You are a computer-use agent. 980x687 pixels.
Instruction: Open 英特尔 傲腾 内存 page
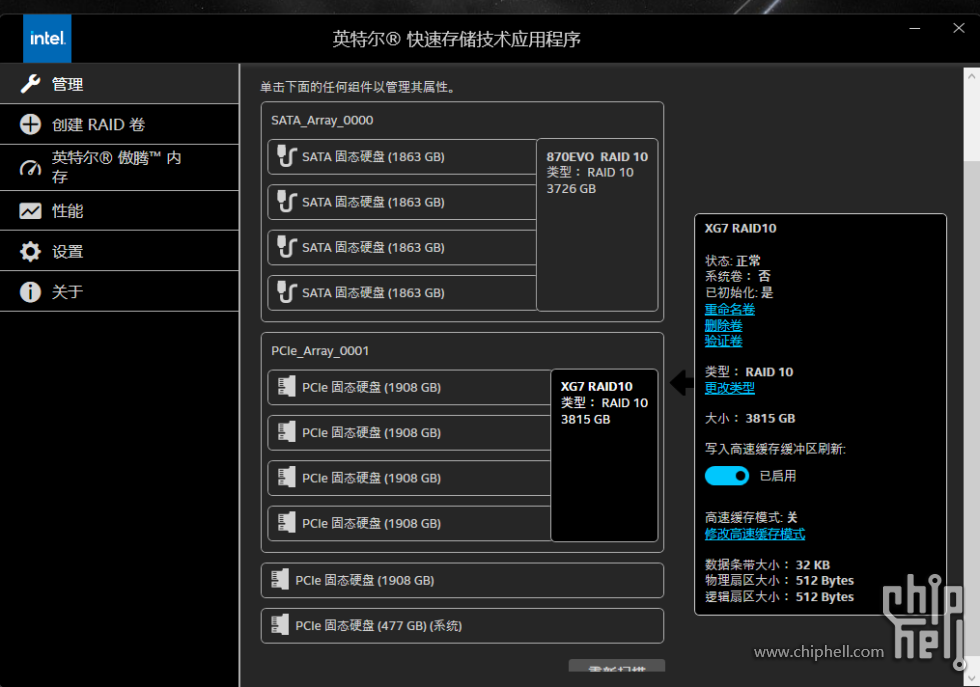pyautogui.click(x=119, y=168)
